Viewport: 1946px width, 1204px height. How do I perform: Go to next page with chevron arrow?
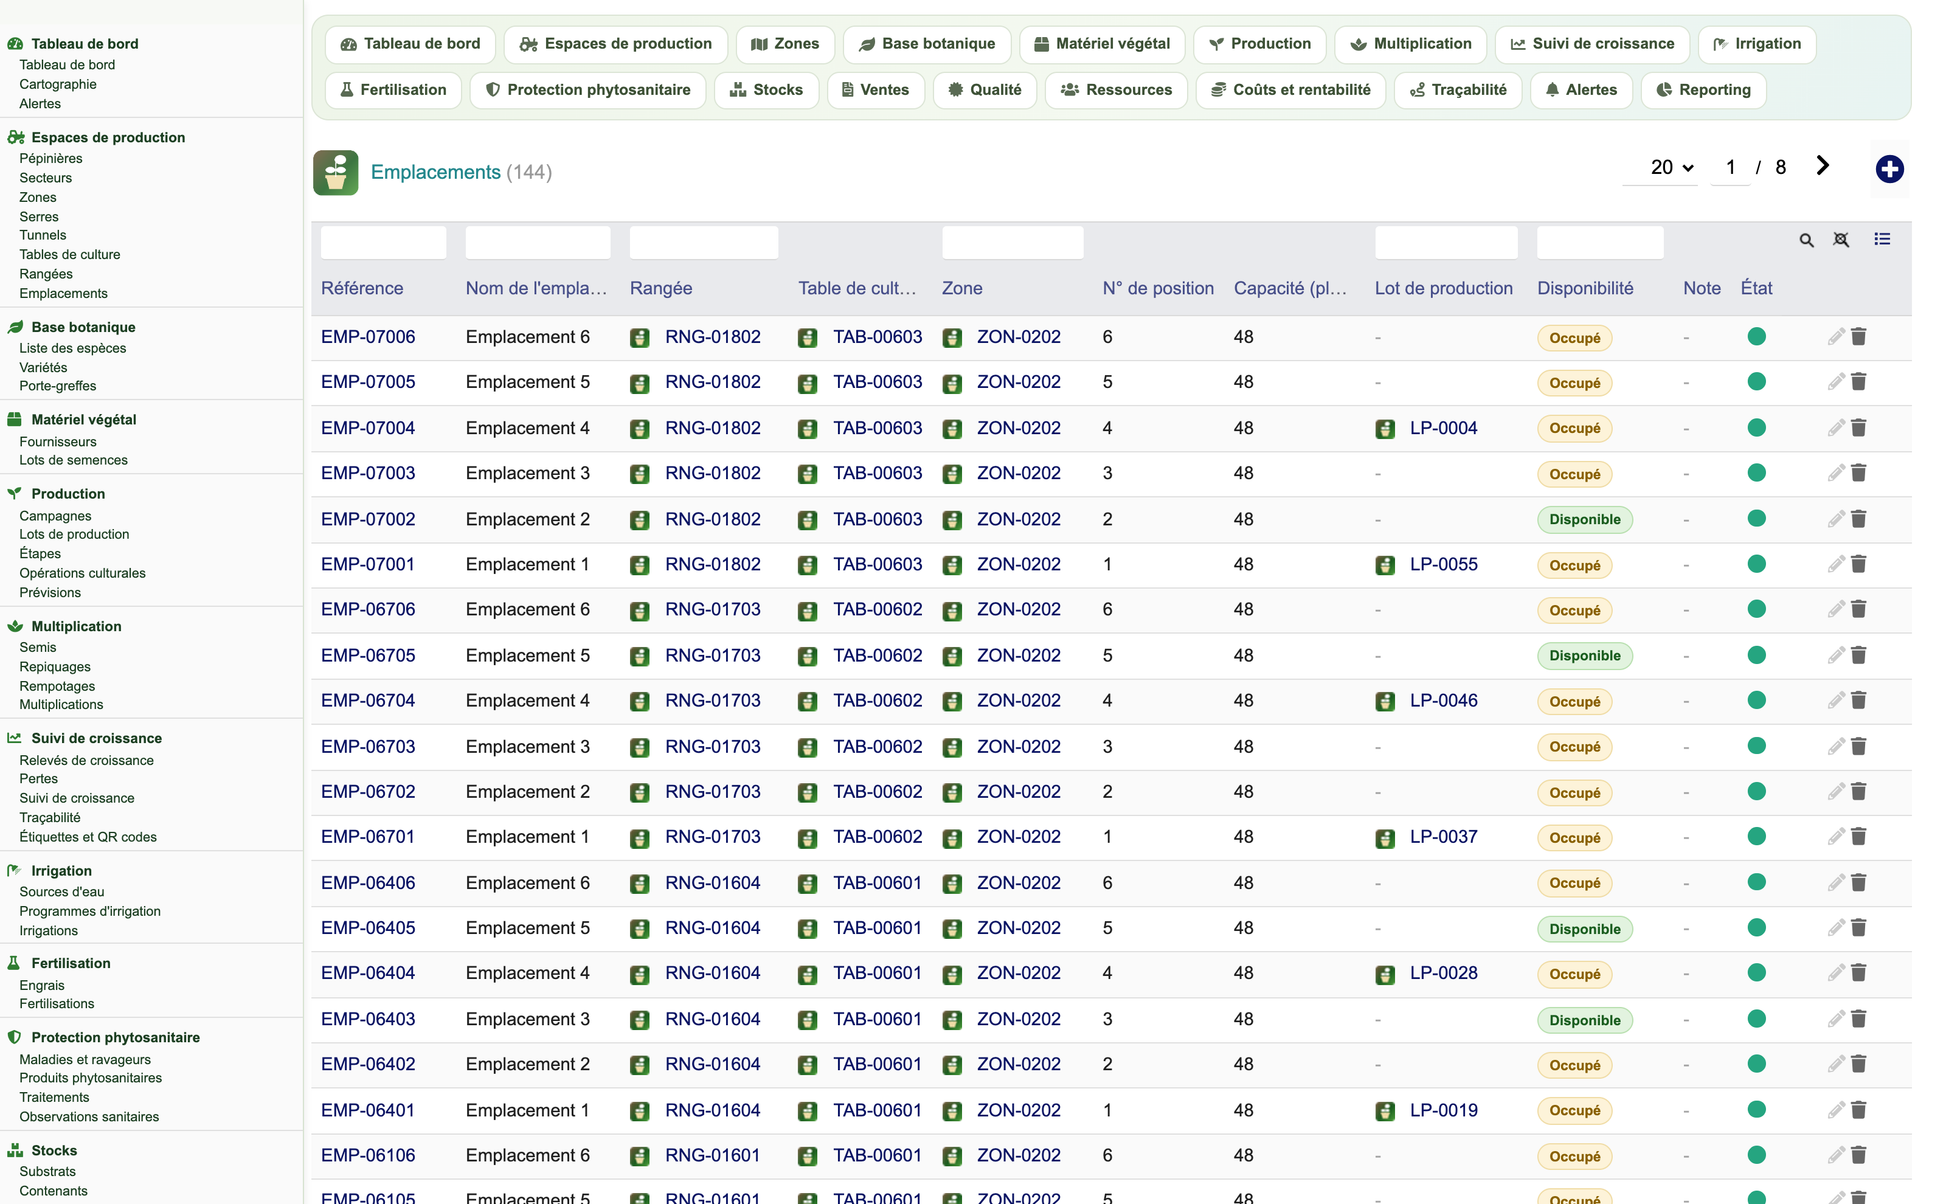click(1822, 166)
